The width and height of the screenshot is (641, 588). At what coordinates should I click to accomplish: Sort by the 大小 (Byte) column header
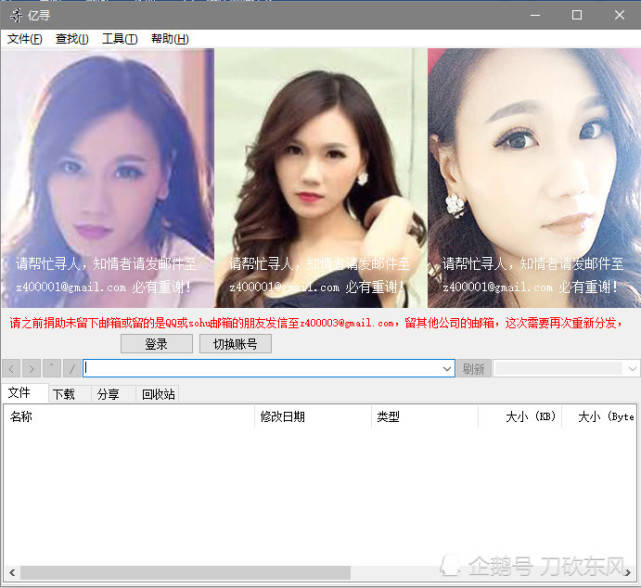(x=599, y=417)
